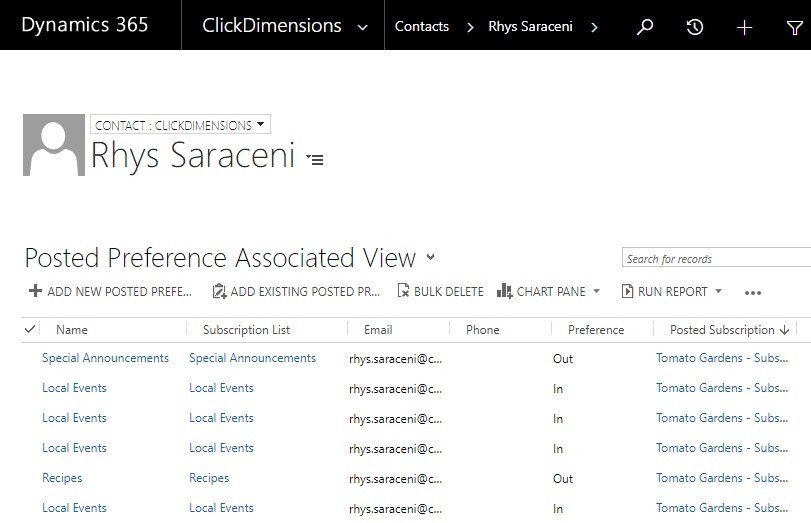Viewport: 811px width, 523px height.
Task: Click the plus quick create icon
Action: [x=744, y=27]
